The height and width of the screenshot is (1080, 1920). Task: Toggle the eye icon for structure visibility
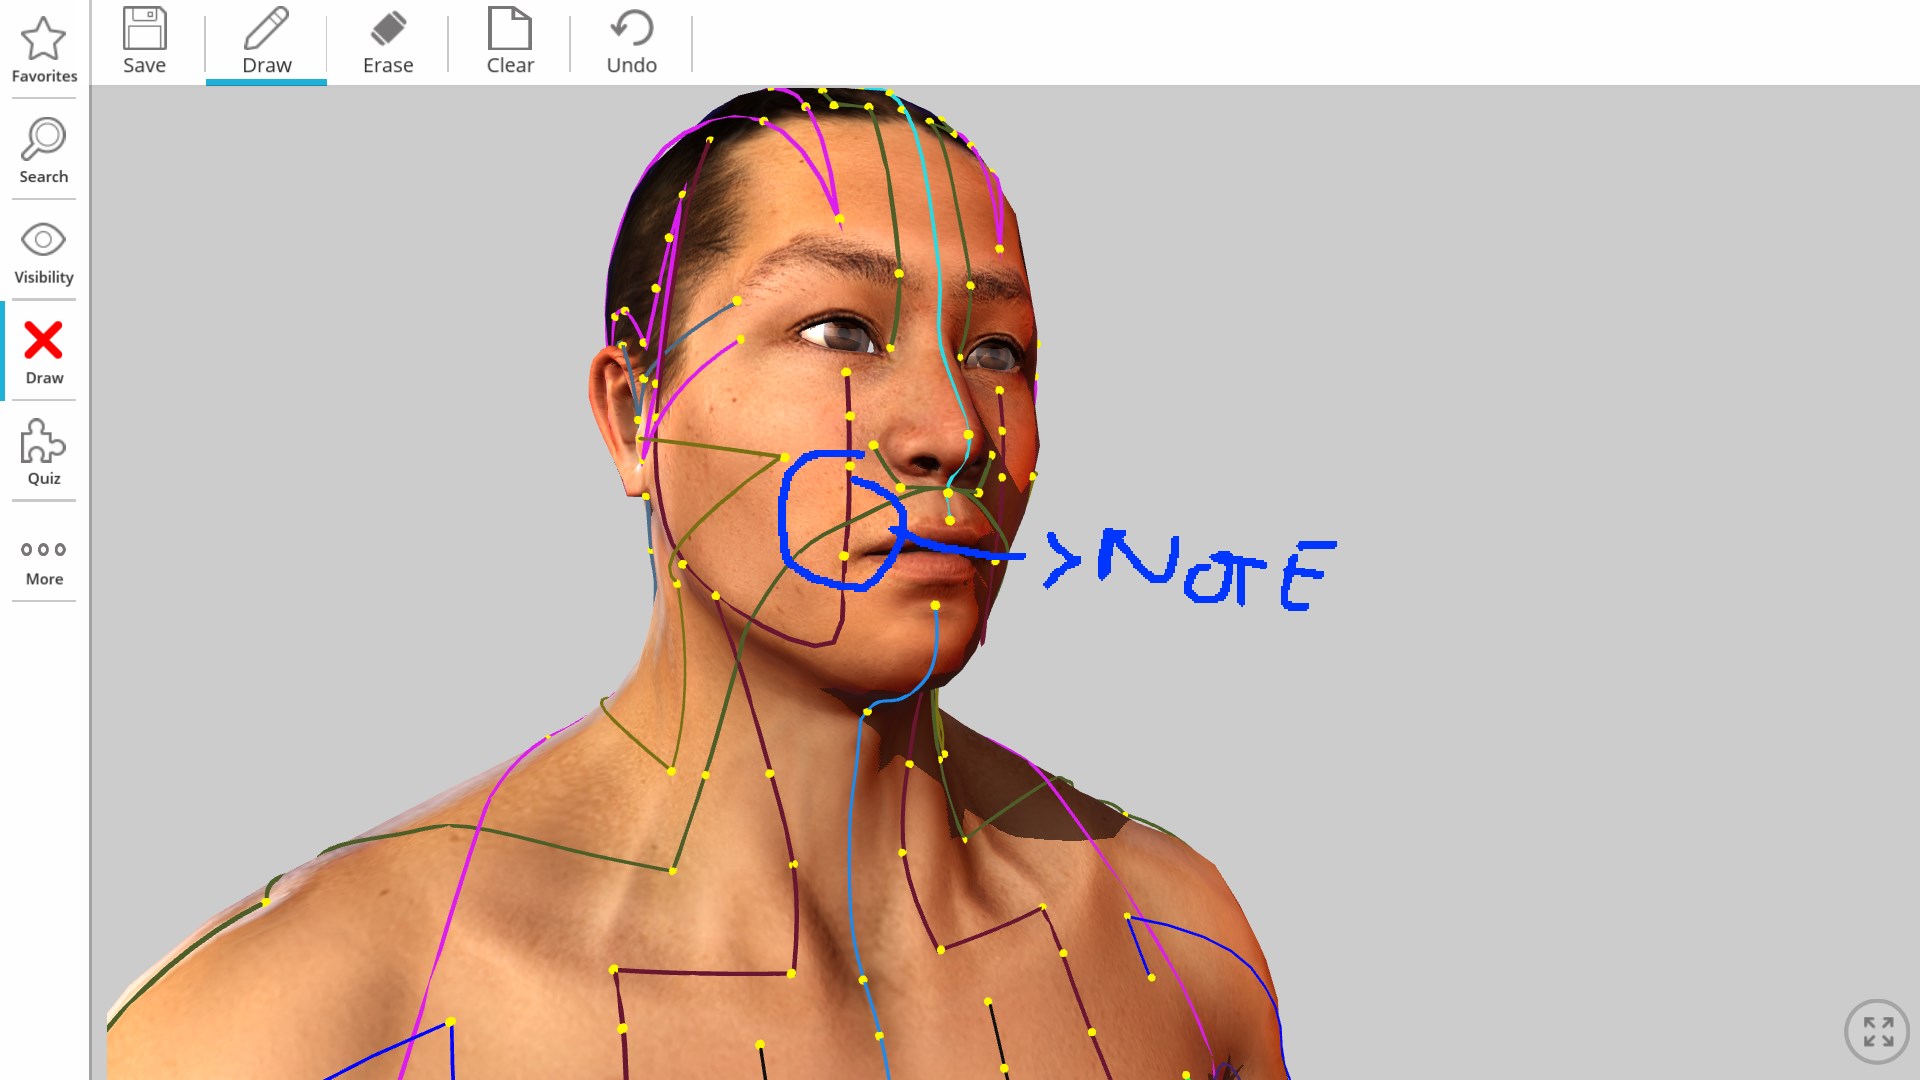coord(43,238)
